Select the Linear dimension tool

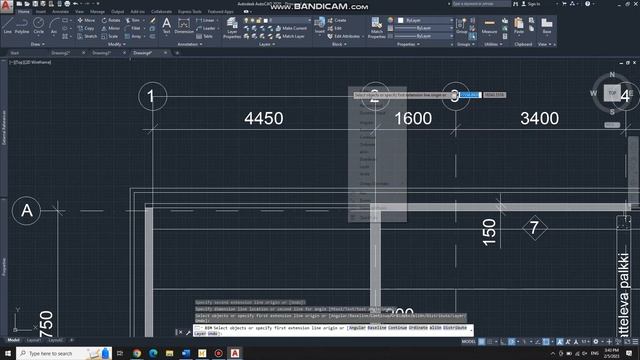pos(205,20)
